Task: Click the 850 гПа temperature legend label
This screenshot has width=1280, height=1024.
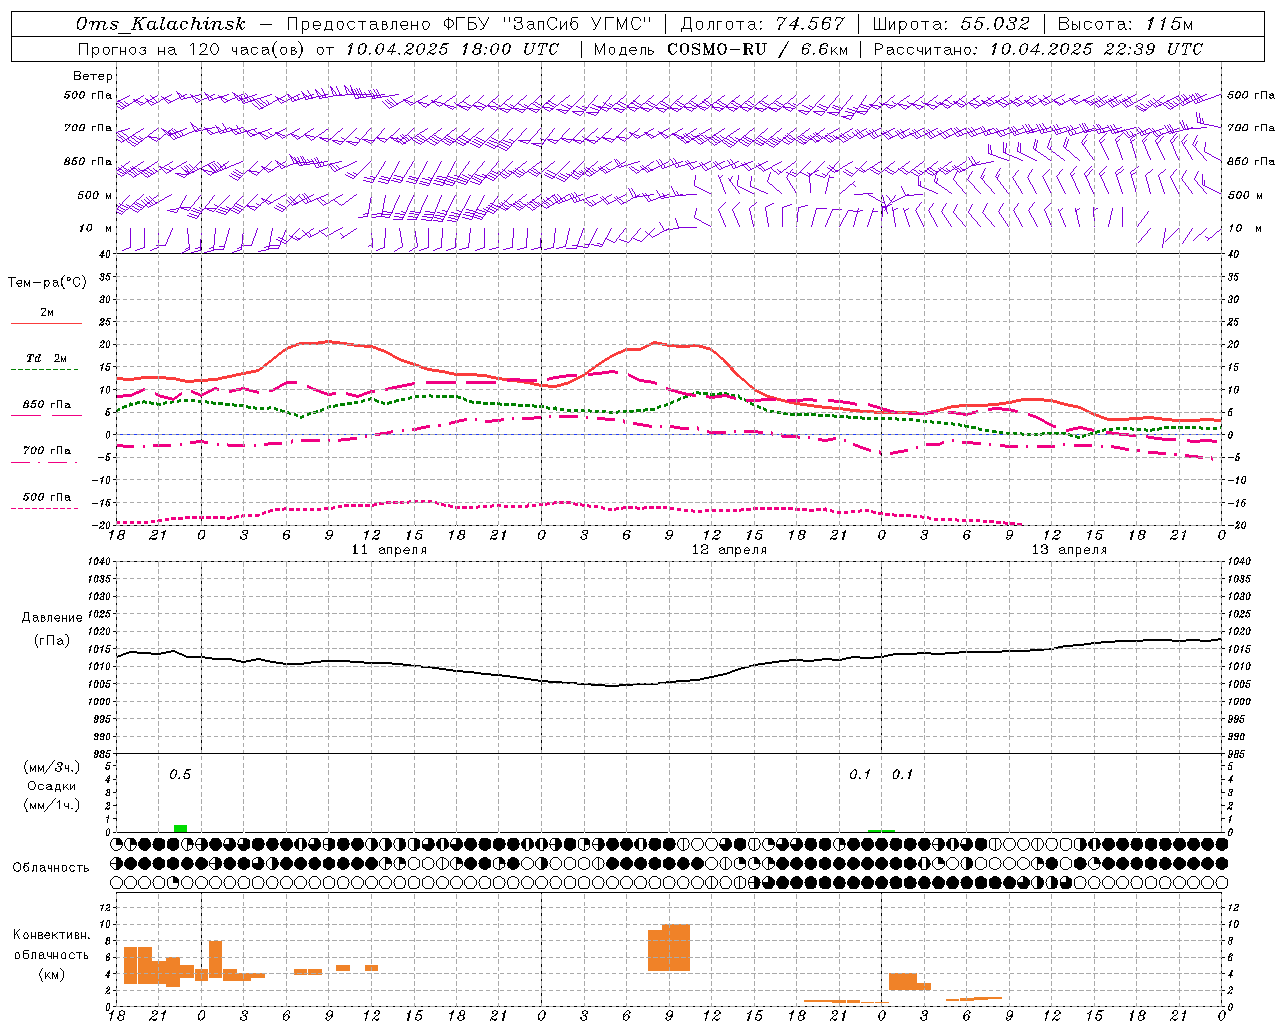Action: (47, 405)
